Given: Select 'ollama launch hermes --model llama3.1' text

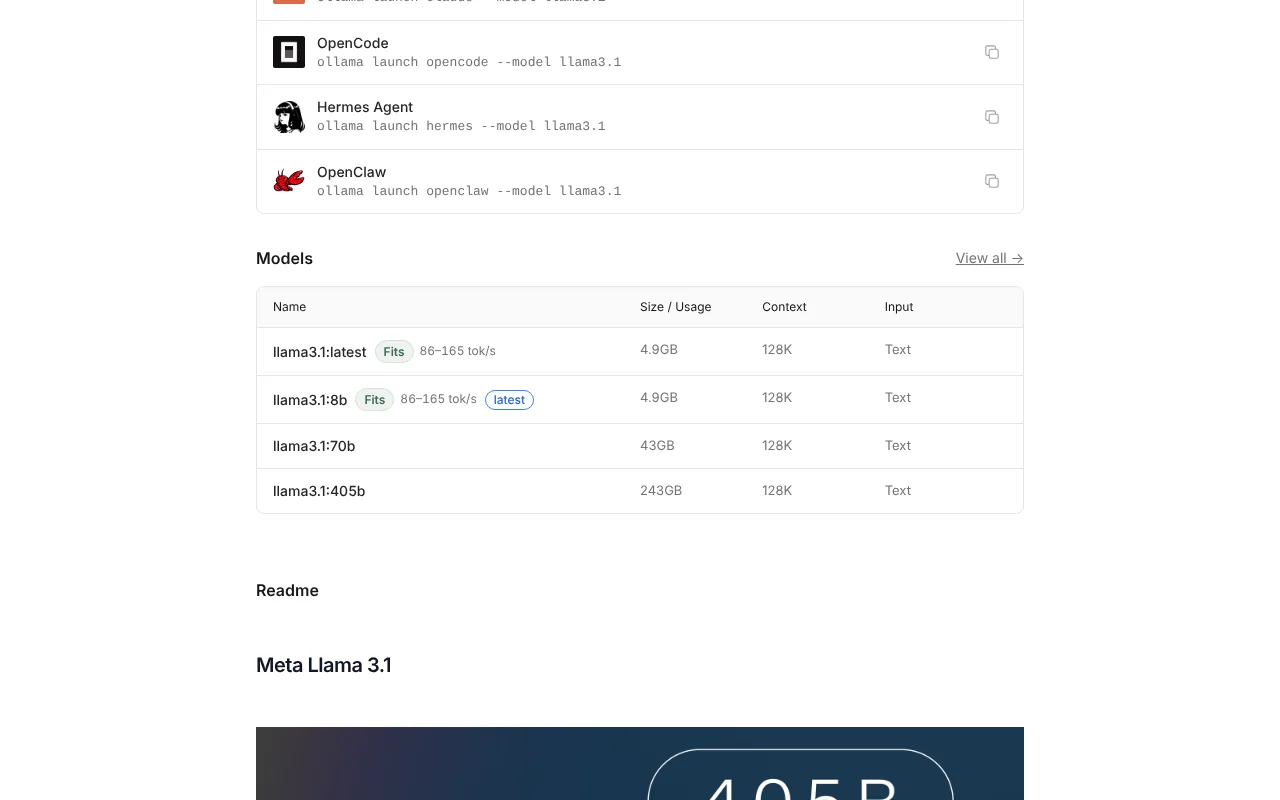Looking at the screenshot, I should [461, 126].
